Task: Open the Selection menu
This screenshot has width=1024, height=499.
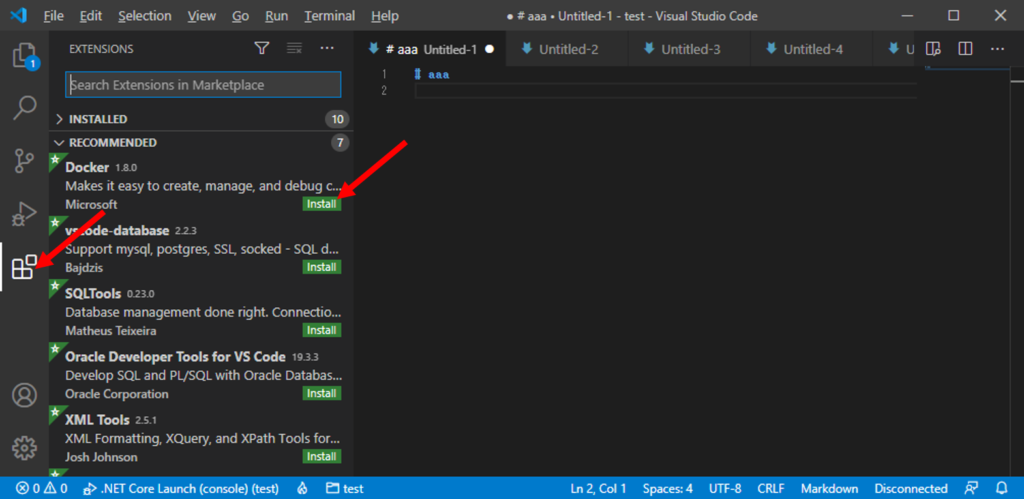Action: click(145, 16)
